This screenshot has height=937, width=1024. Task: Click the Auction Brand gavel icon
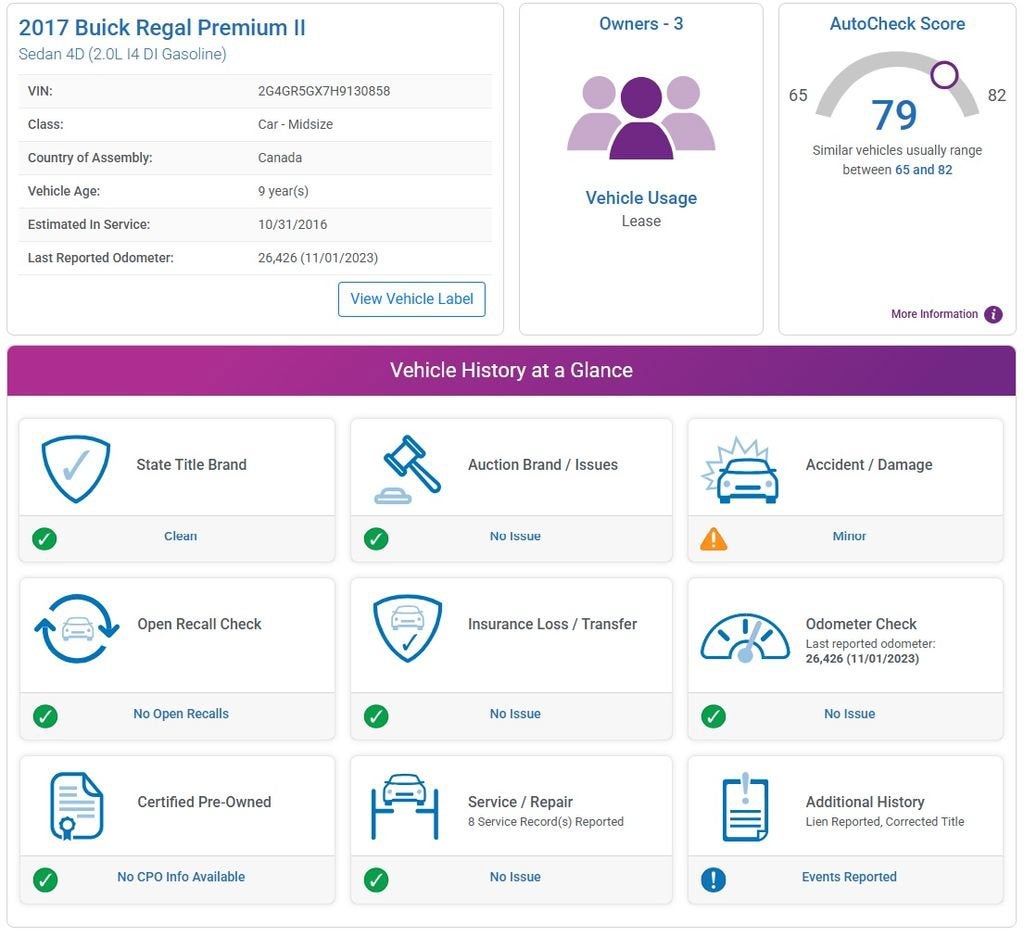(x=408, y=469)
